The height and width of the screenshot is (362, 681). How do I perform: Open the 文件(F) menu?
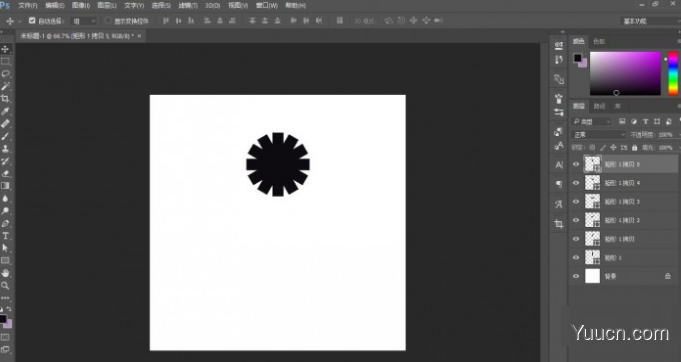pos(28,6)
